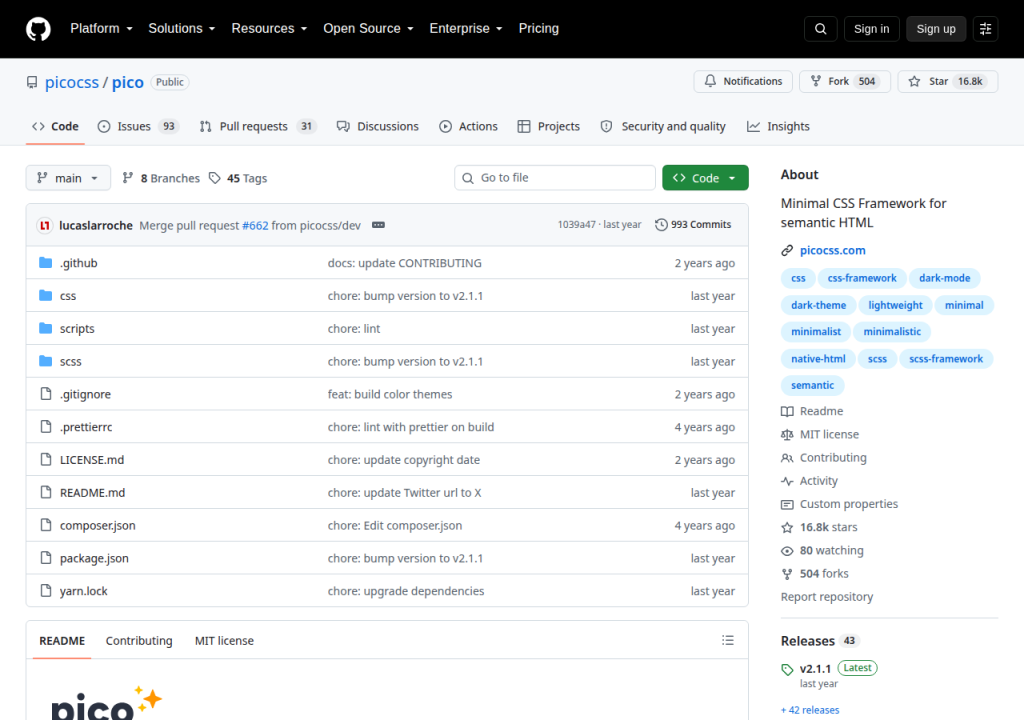1024x720 pixels.
Task: Open the .github folder
Action: click(78, 263)
